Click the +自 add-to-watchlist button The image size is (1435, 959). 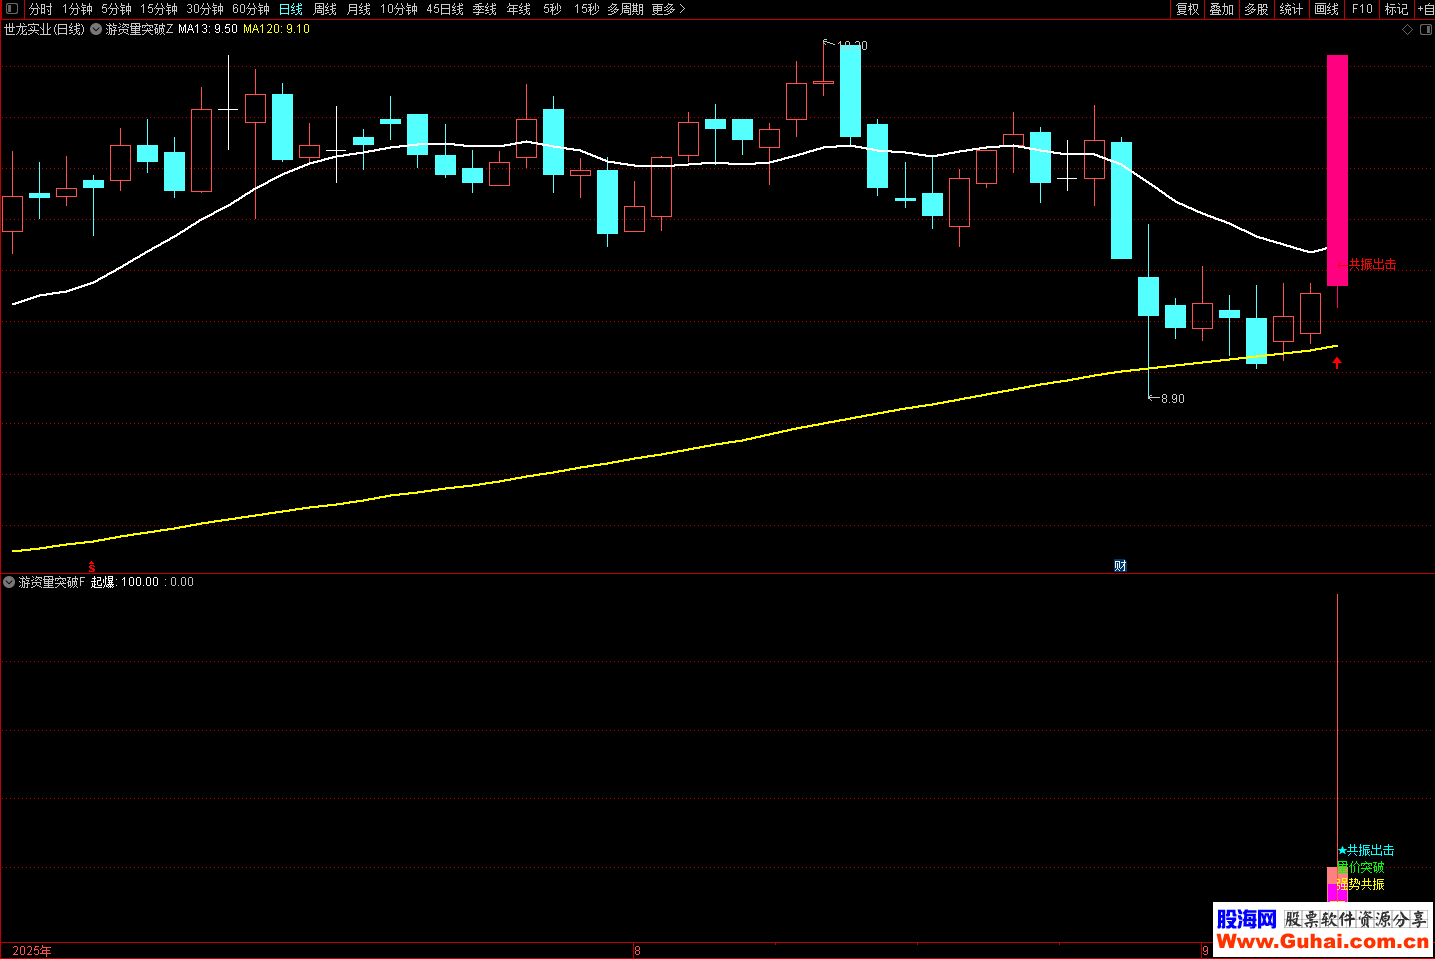pos(1425,9)
